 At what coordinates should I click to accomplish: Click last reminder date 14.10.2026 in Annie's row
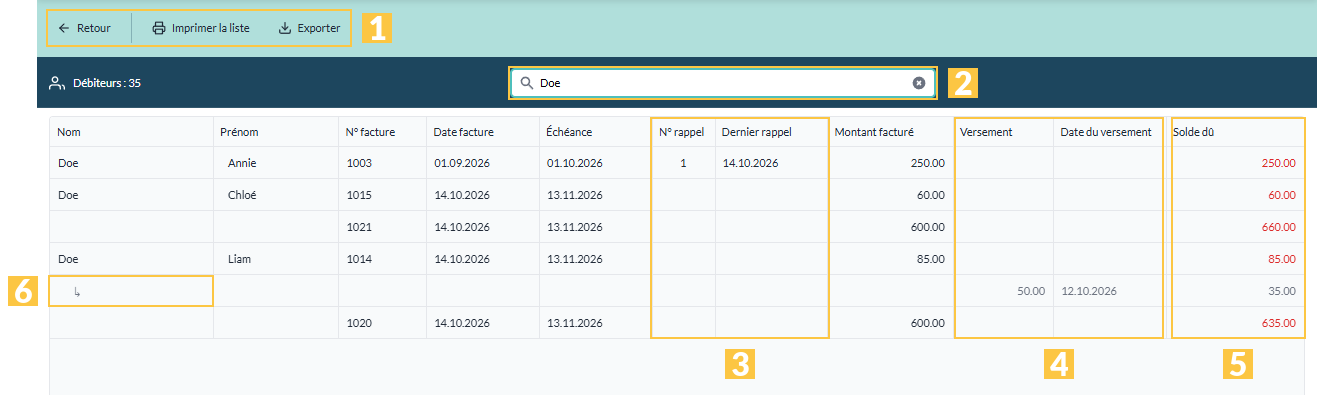[750, 163]
